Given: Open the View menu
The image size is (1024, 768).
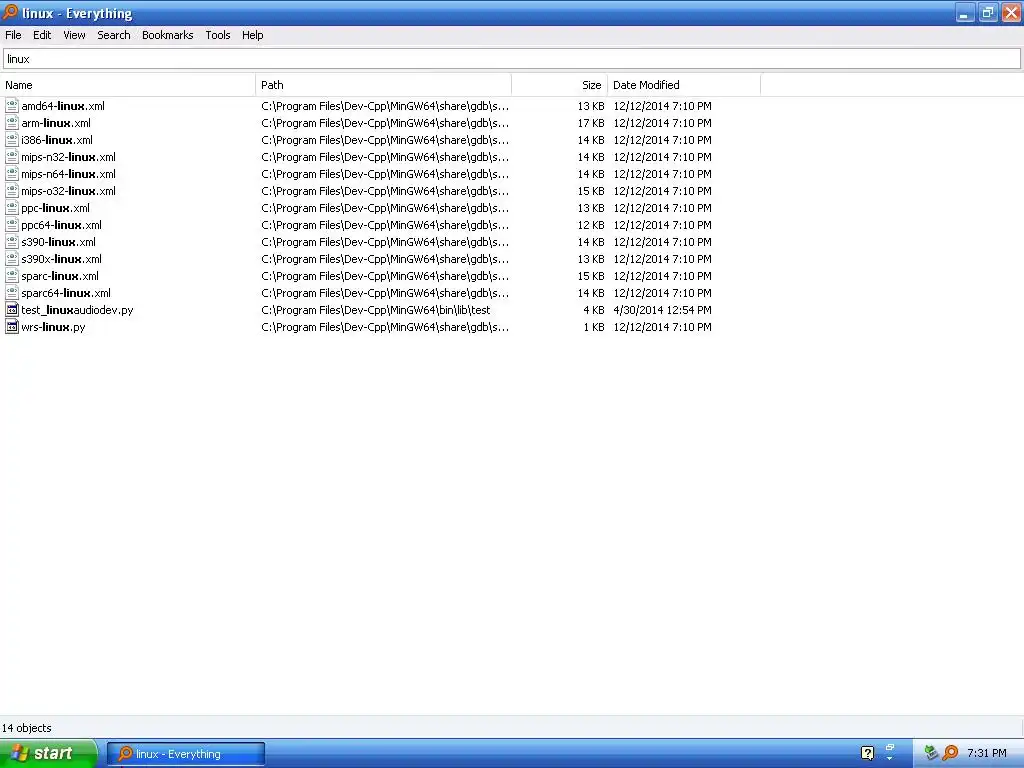Looking at the screenshot, I should click(74, 35).
